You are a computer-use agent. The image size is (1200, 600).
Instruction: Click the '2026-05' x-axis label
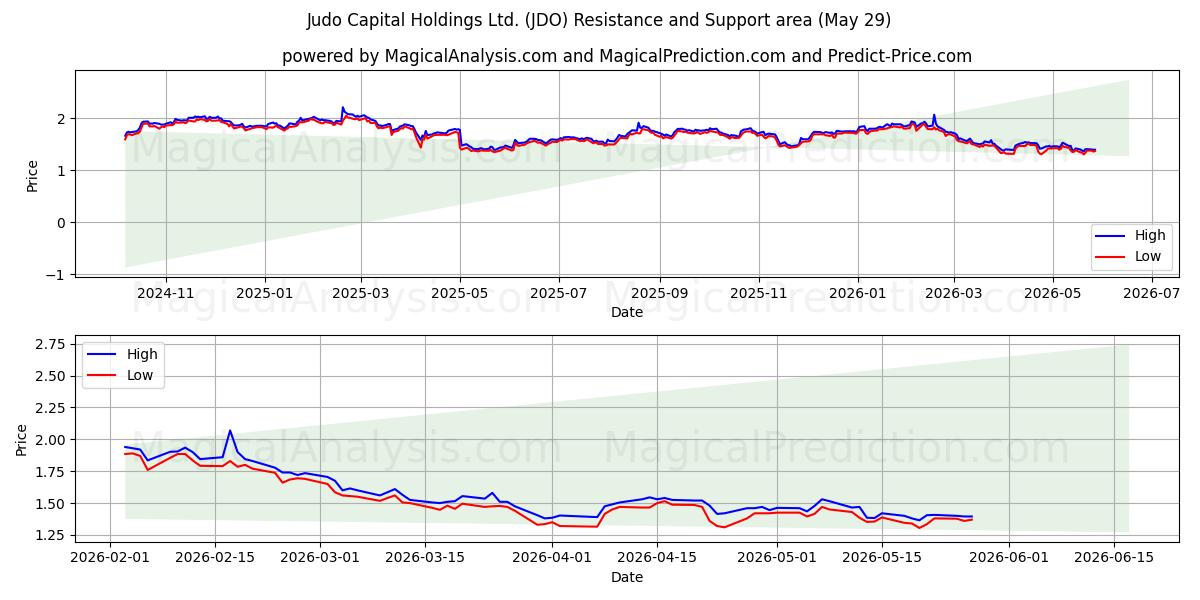(x=1052, y=293)
